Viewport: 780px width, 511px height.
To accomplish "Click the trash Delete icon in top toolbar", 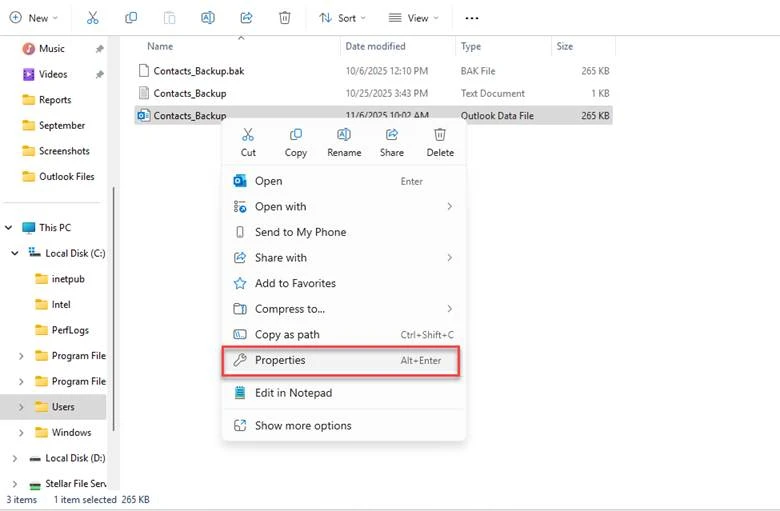I will click(x=285, y=18).
